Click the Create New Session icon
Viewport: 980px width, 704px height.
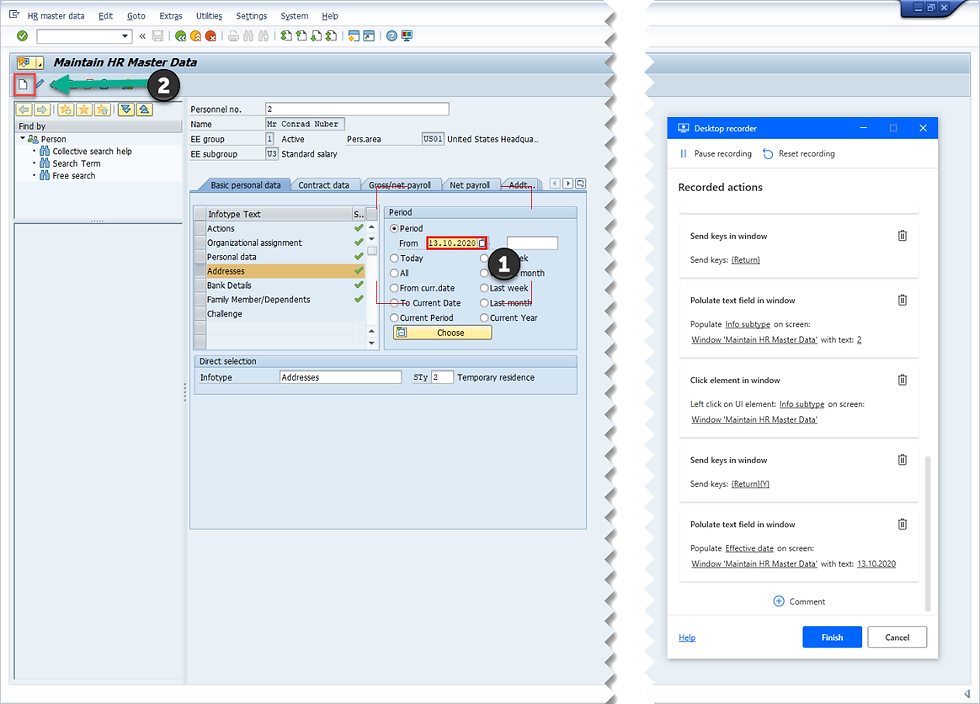(x=354, y=36)
